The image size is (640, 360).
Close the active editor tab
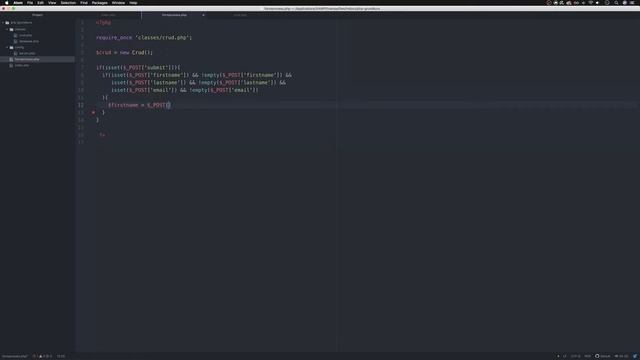click(x=203, y=15)
